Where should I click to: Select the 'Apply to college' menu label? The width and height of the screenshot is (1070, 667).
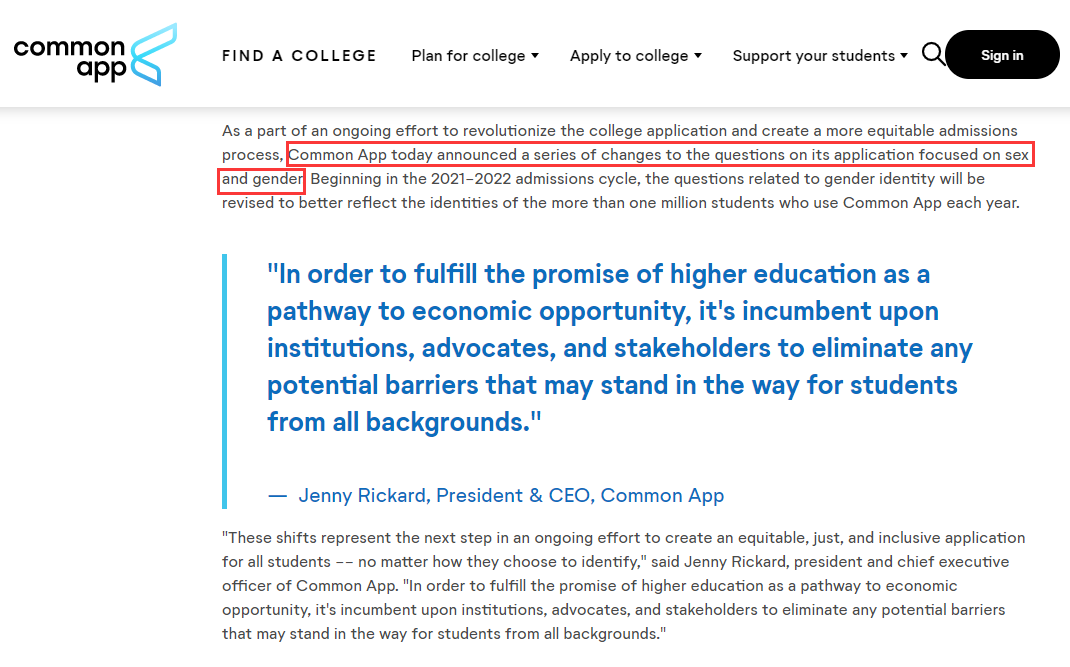point(628,56)
